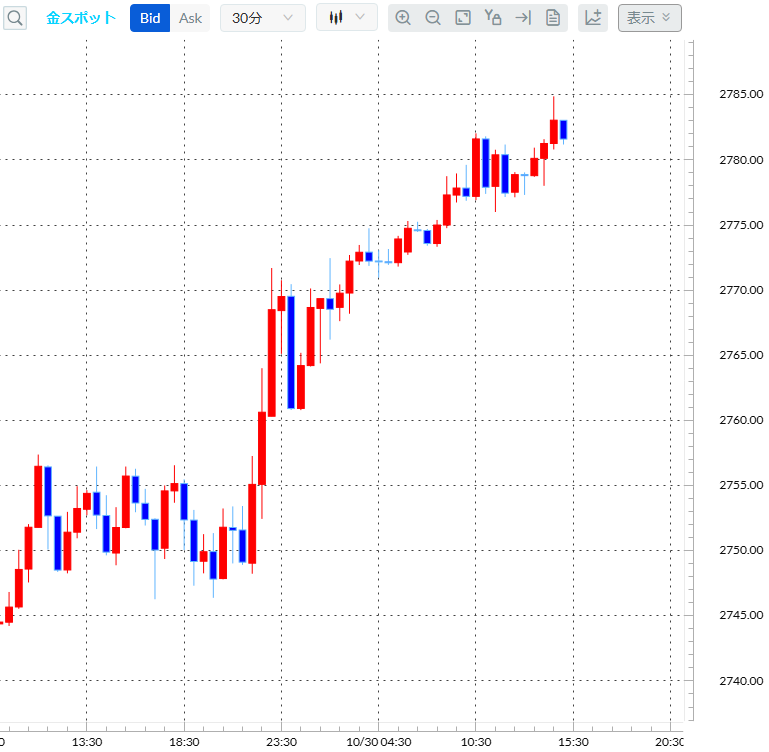Click the 2750.00 price axis label

[741, 550]
